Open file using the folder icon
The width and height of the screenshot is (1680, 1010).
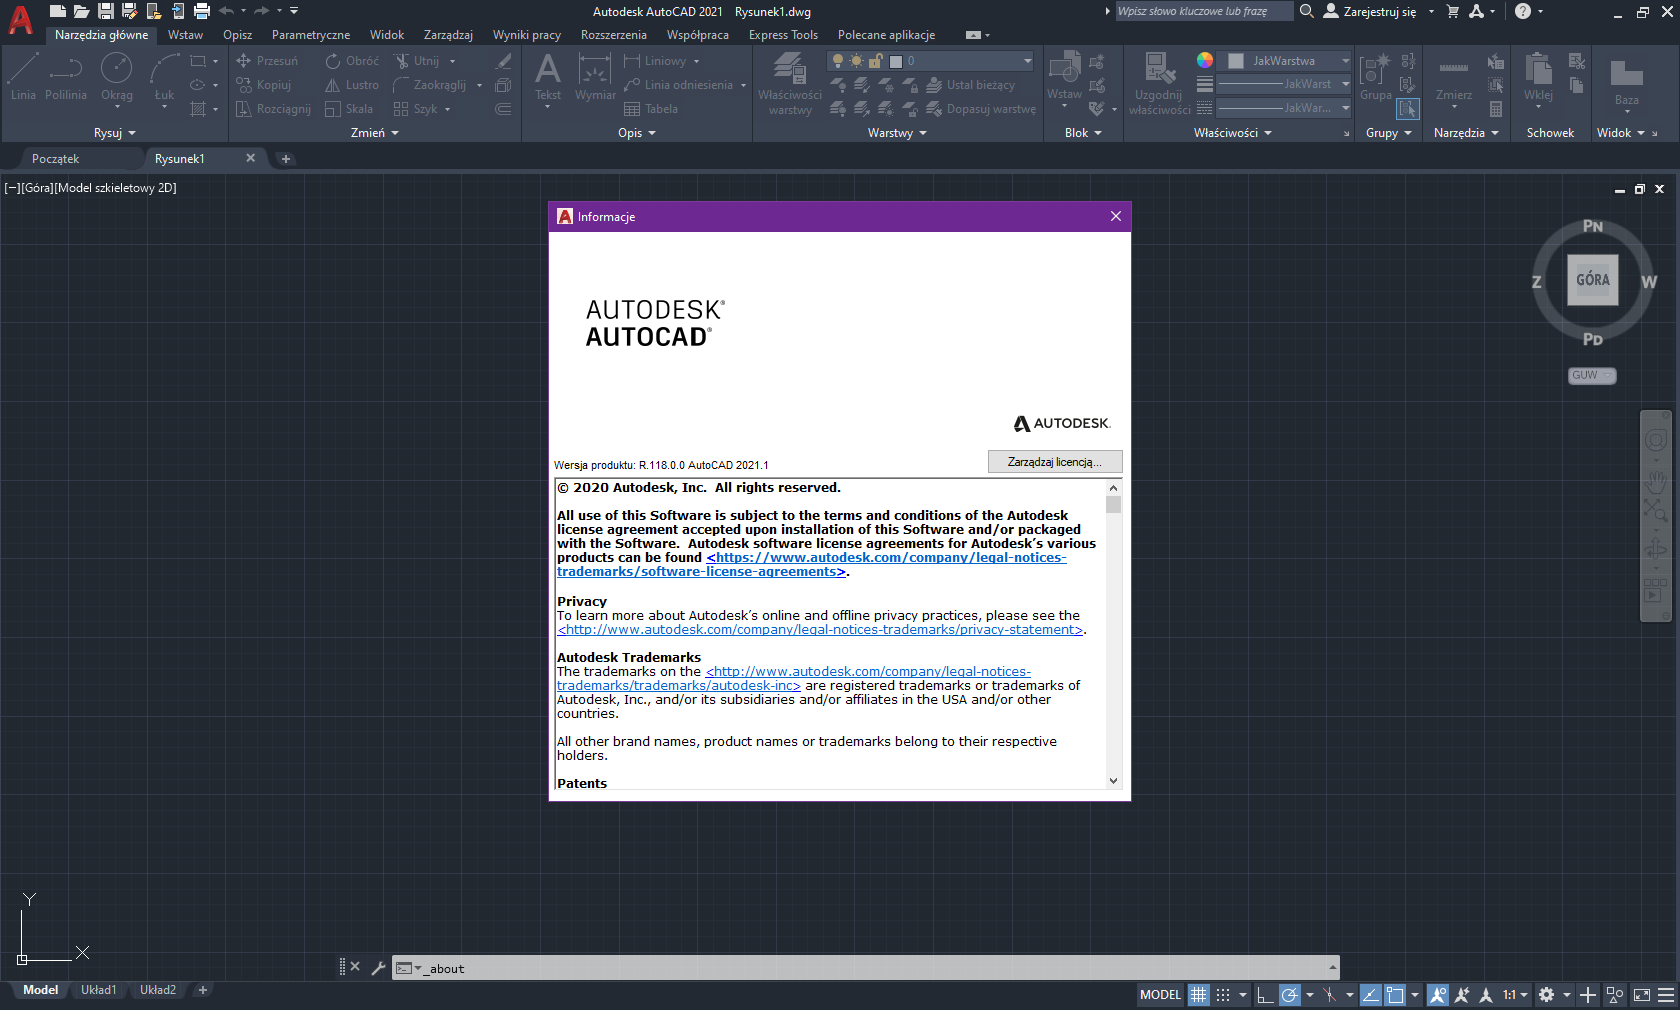[x=81, y=11]
